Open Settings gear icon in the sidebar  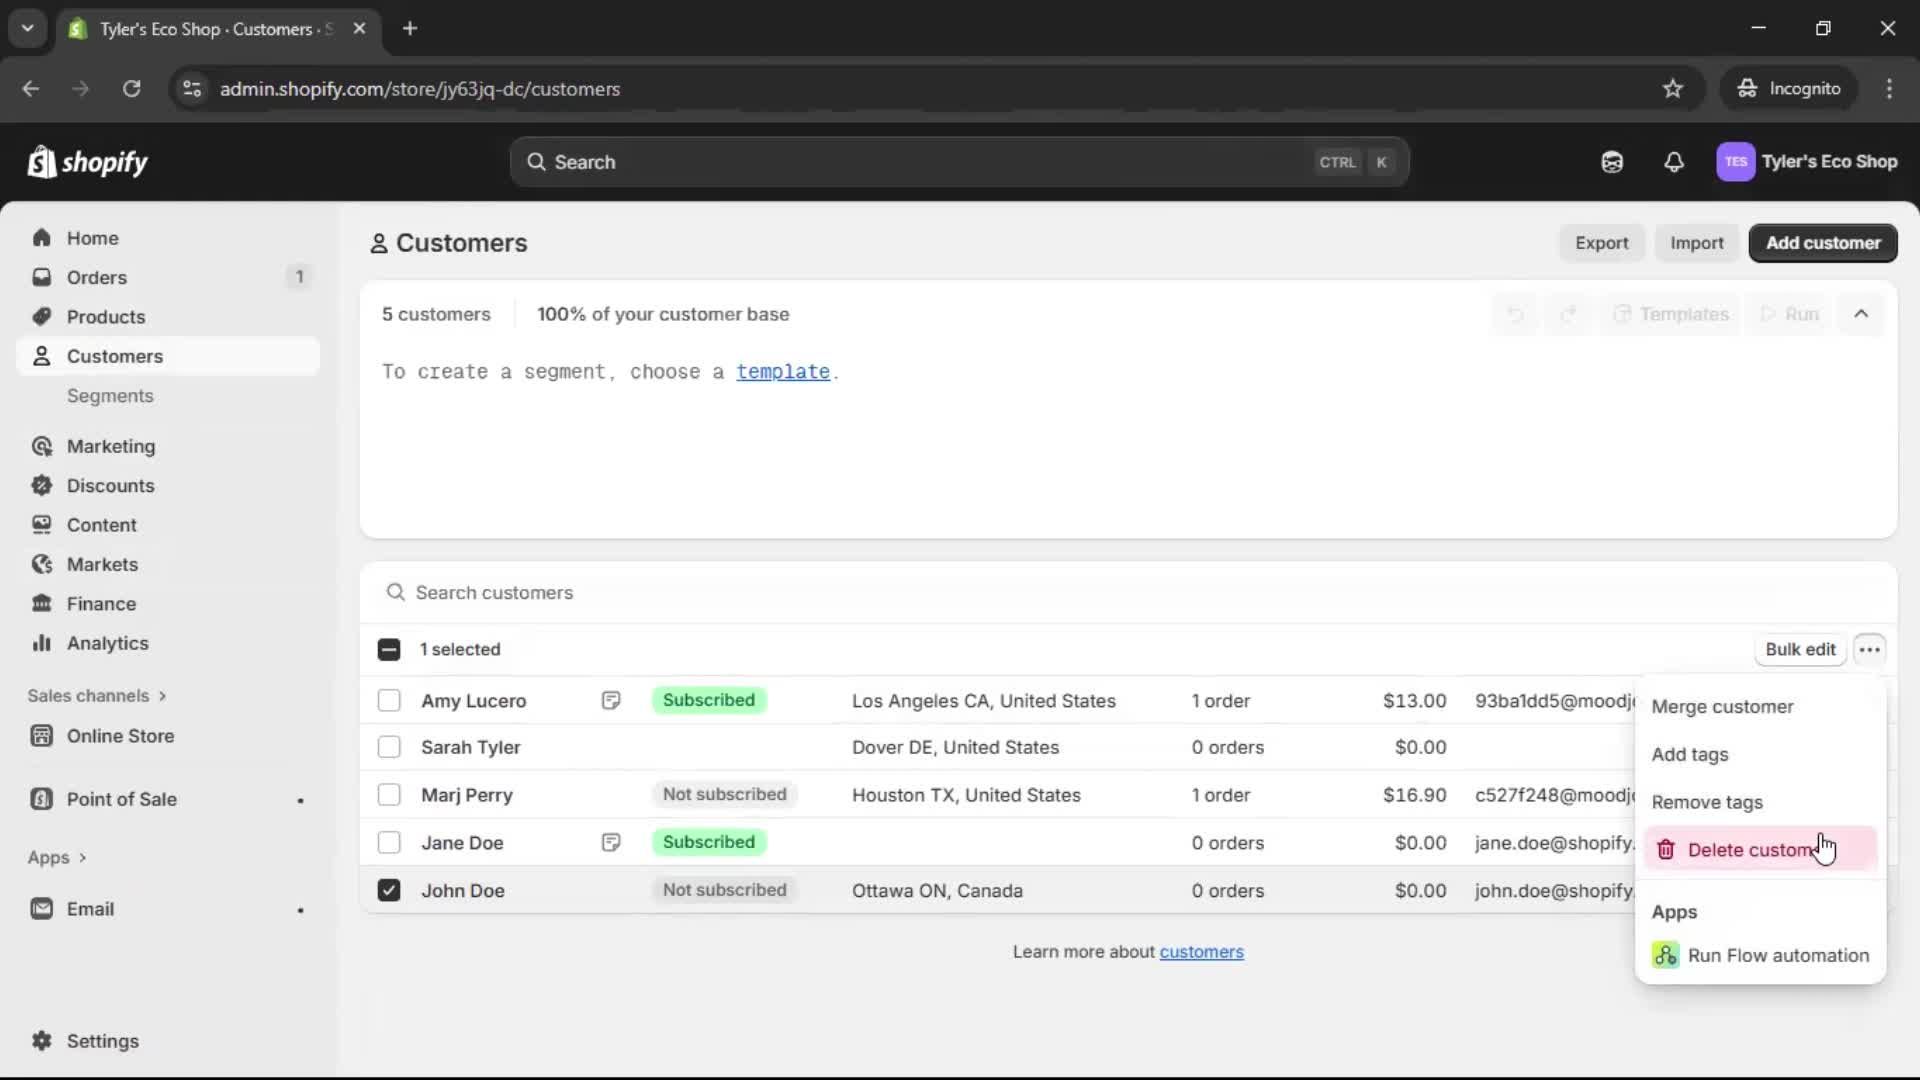pyautogui.click(x=41, y=1040)
